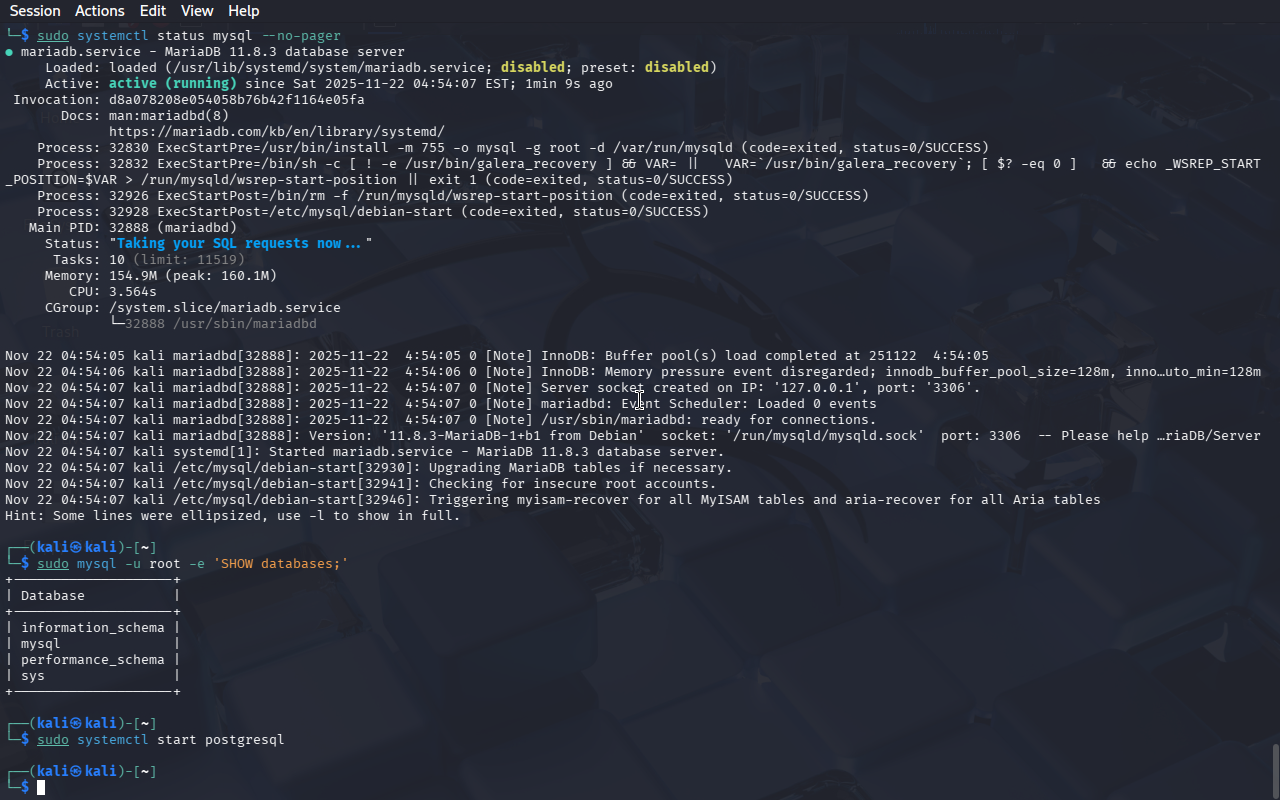Select information_schema row in Database table

click(92, 628)
